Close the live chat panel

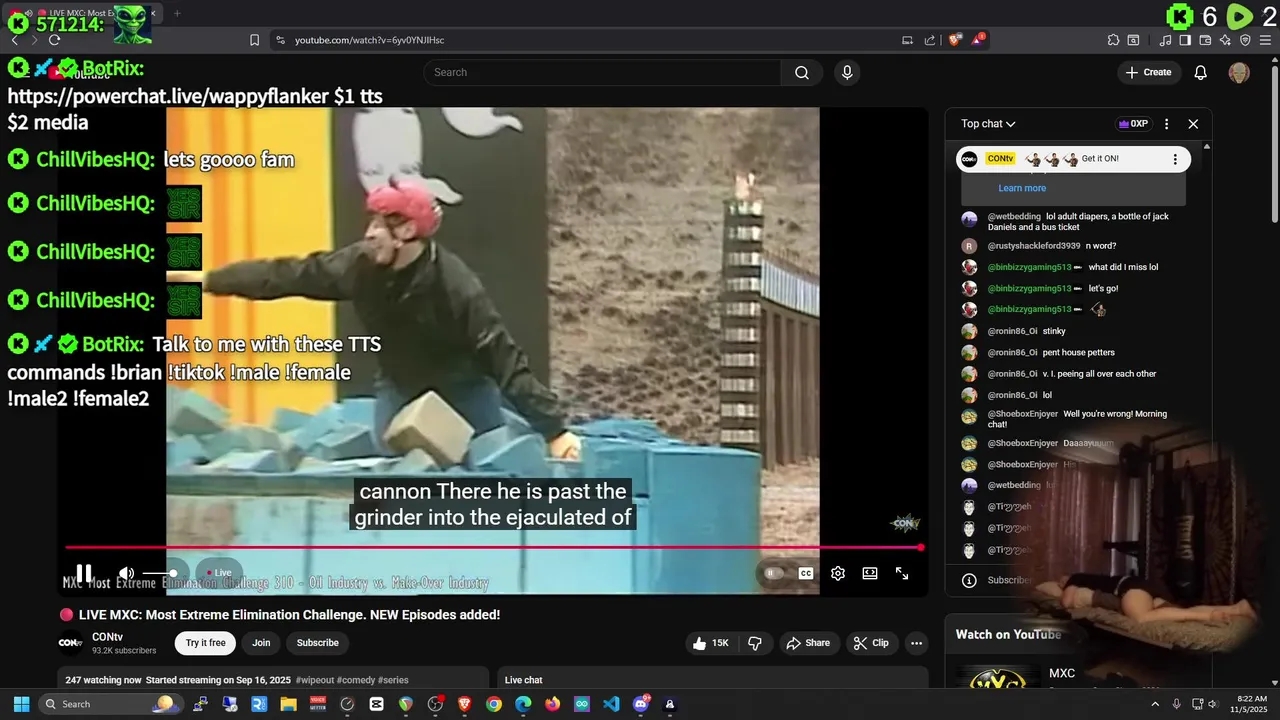pos(1193,124)
